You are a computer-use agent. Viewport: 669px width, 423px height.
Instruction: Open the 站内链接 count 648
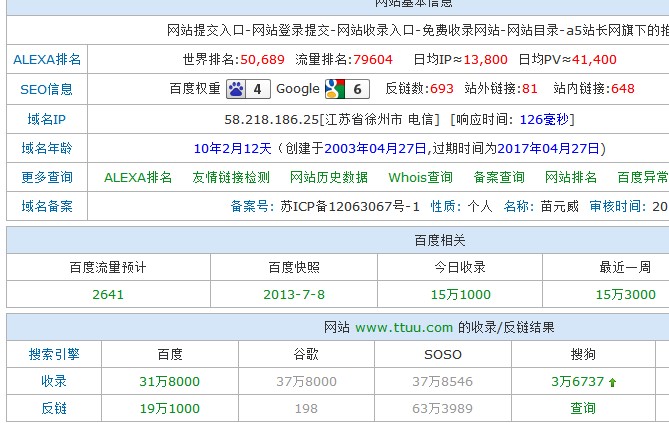pos(622,89)
